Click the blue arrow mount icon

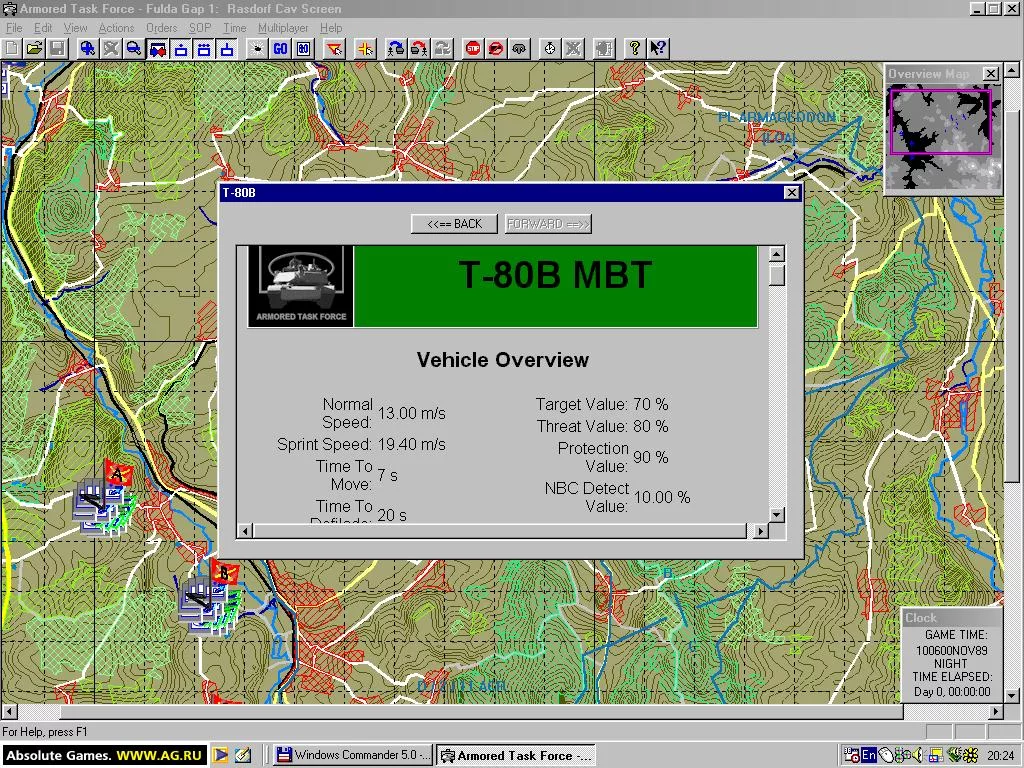[x=396, y=48]
